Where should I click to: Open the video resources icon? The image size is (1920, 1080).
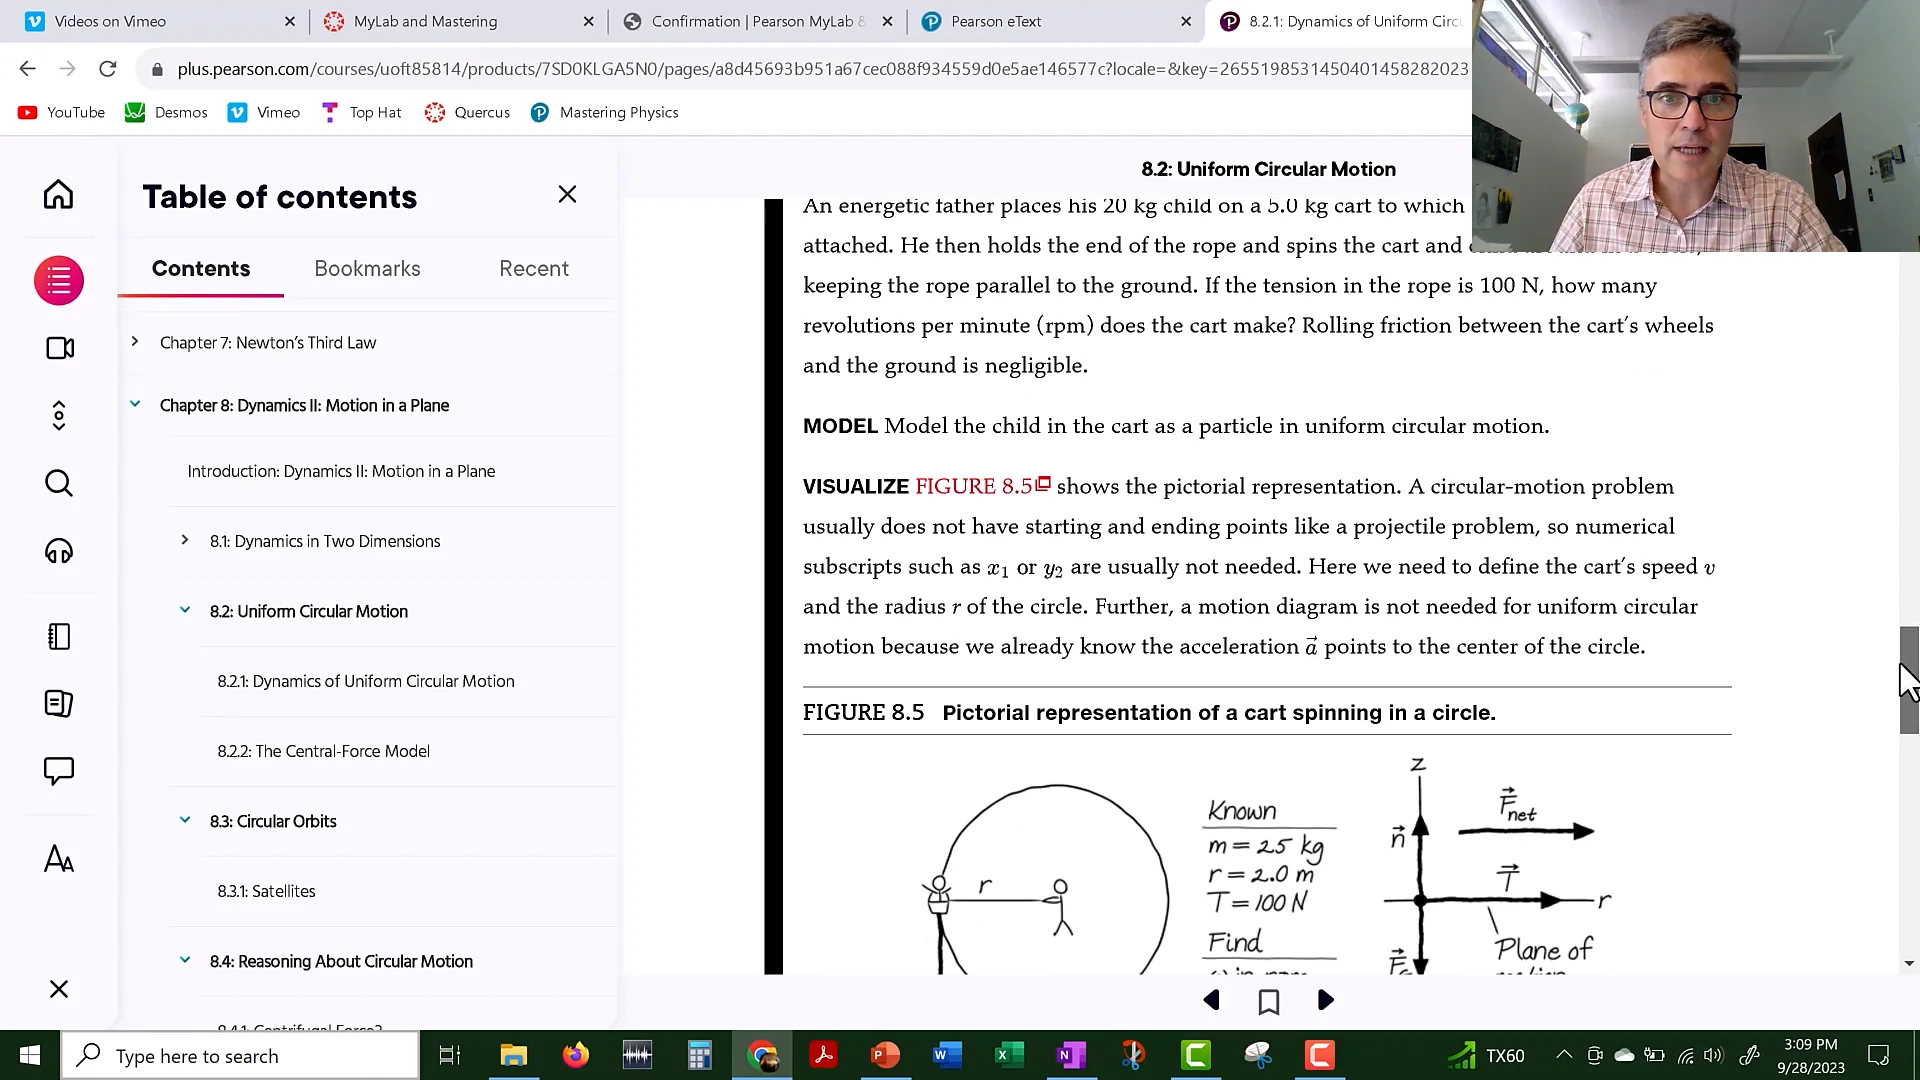(x=58, y=348)
